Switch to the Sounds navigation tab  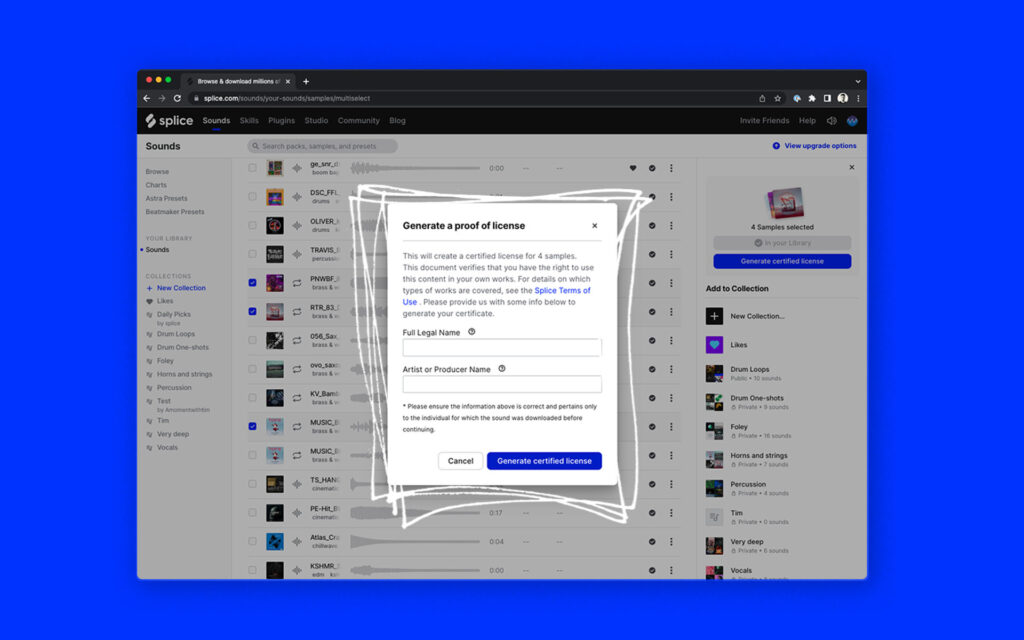point(216,120)
